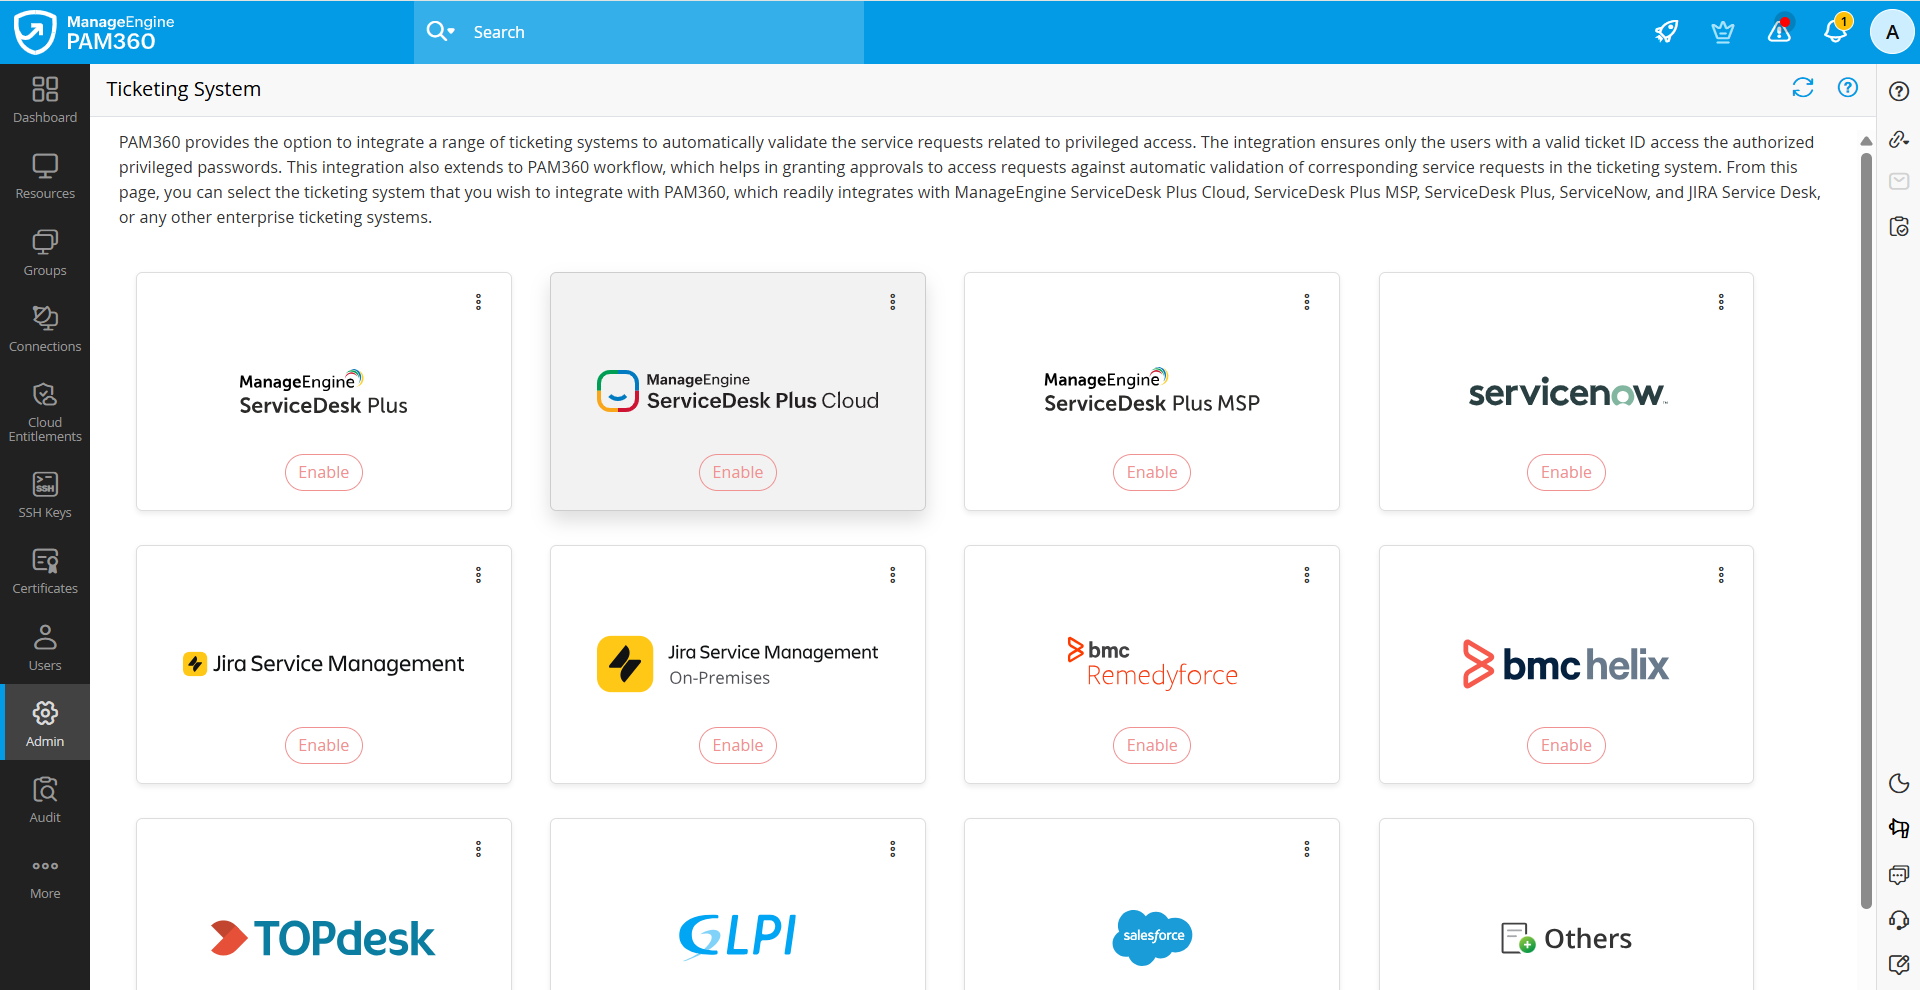Go to Resources in the left sidebar
The width and height of the screenshot is (1920, 990).
click(45, 177)
